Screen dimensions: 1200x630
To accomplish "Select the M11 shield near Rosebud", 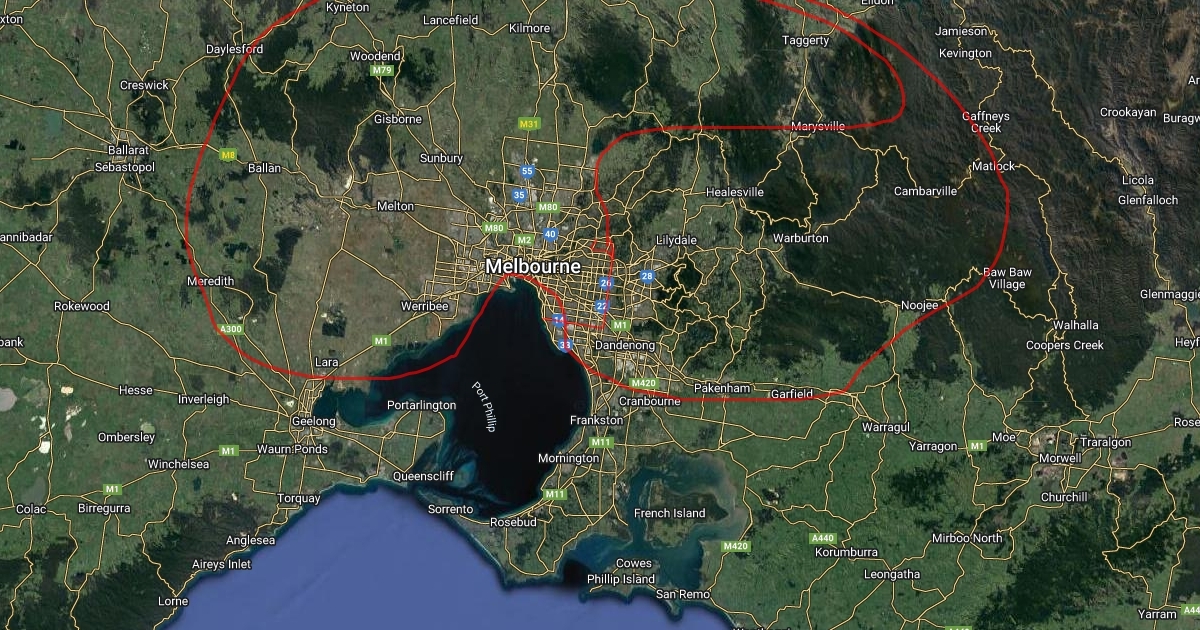I will (x=556, y=494).
